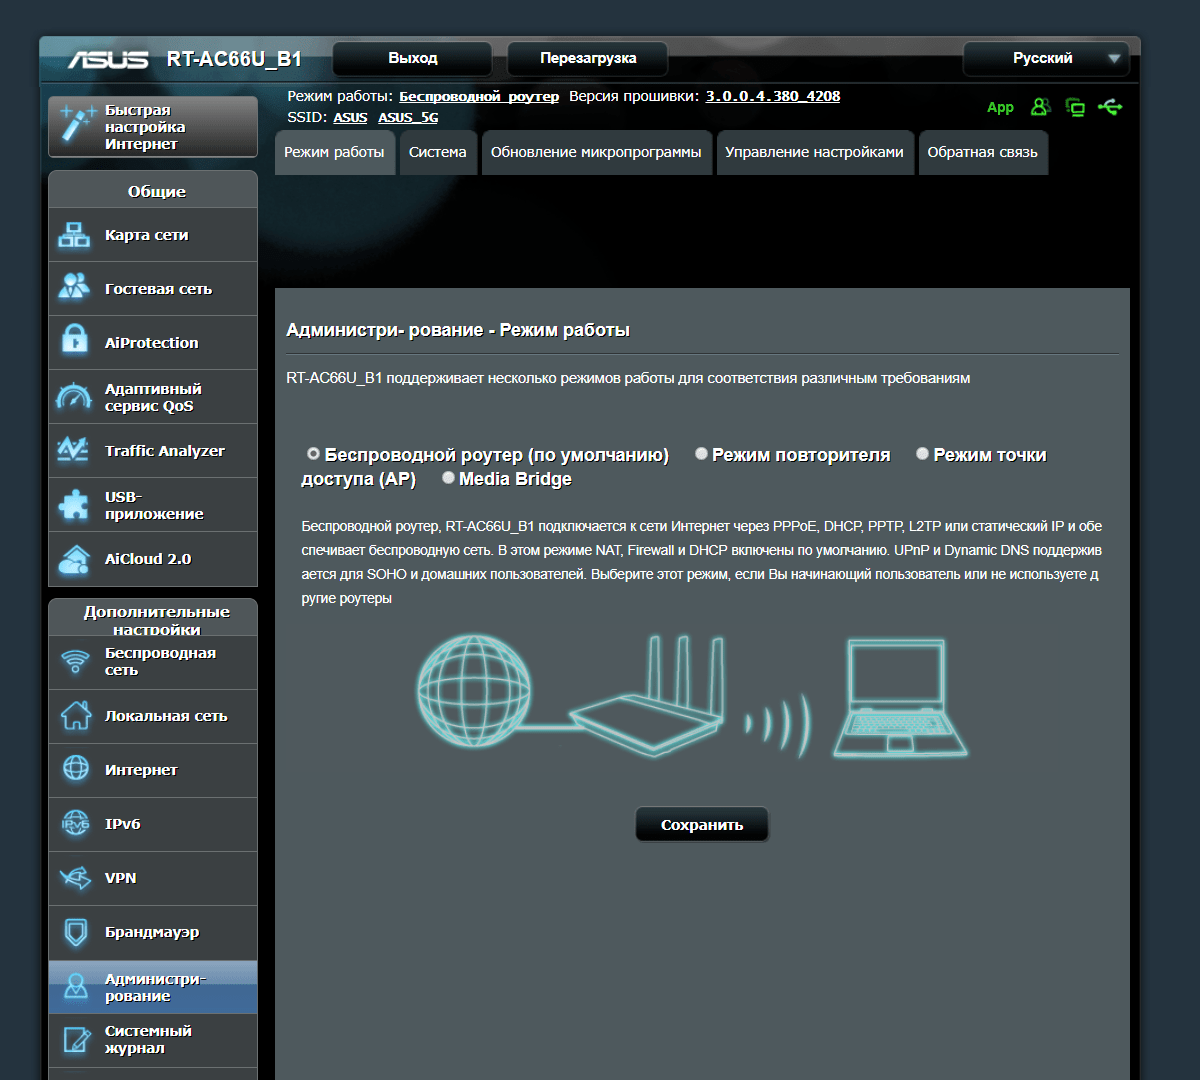Click the green network clients status icon
The height and width of the screenshot is (1080, 1200).
[1075, 107]
